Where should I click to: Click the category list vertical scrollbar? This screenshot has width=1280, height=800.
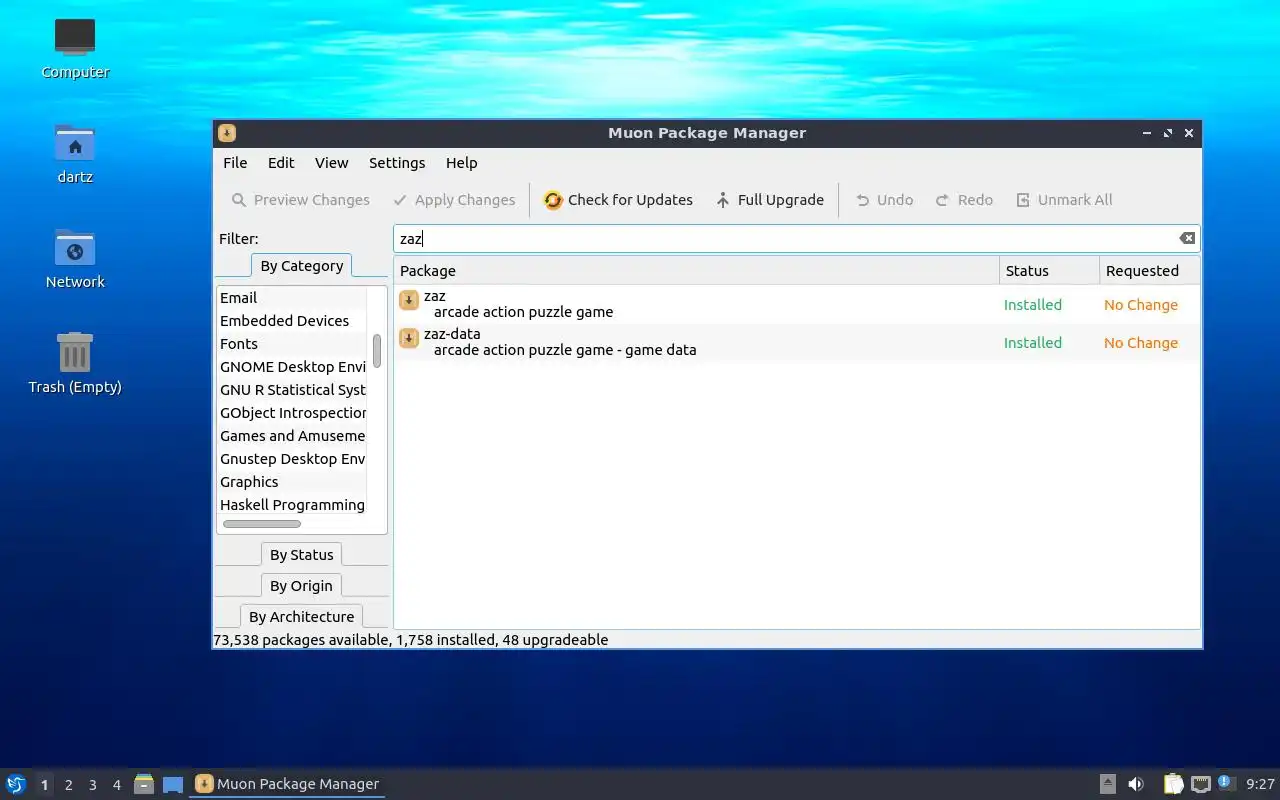click(377, 350)
